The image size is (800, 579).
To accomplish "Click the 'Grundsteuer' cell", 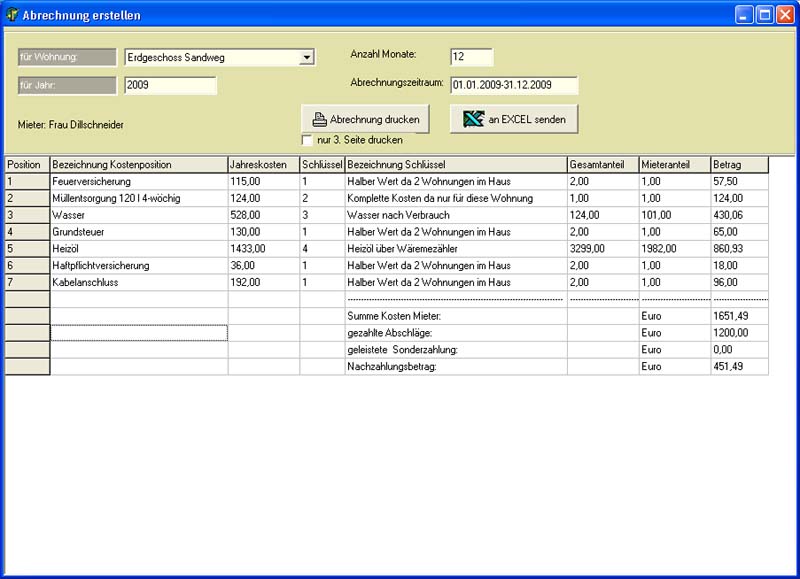I will pos(139,232).
